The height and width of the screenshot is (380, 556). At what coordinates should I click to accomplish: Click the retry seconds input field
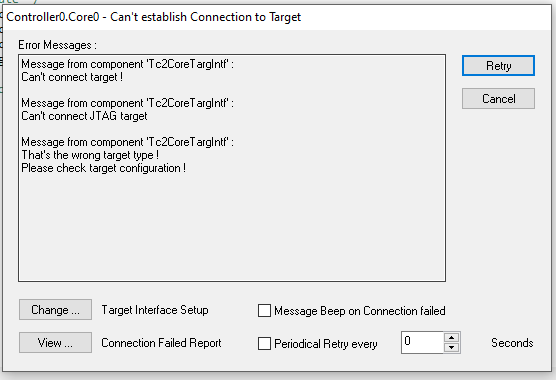point(422,342)
